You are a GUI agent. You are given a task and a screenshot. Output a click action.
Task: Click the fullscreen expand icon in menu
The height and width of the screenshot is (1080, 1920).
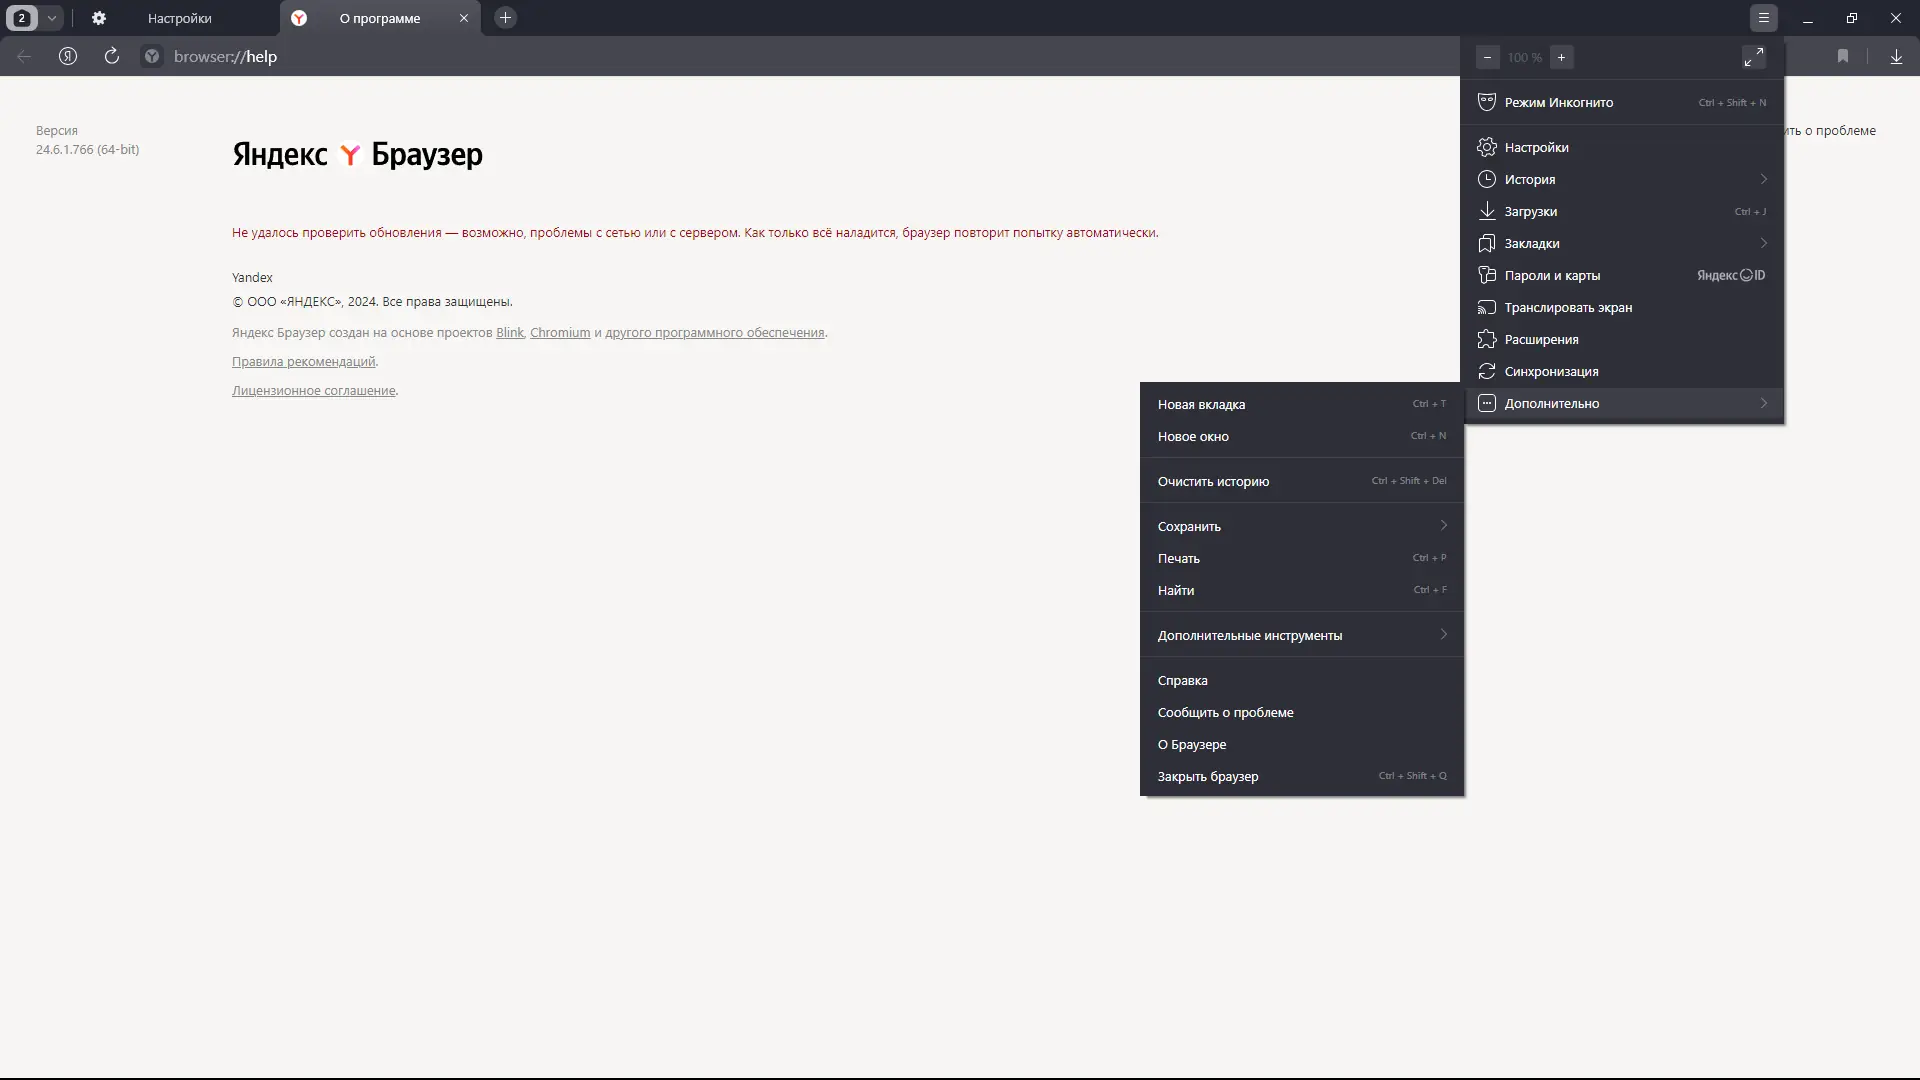click(1753, 57)
